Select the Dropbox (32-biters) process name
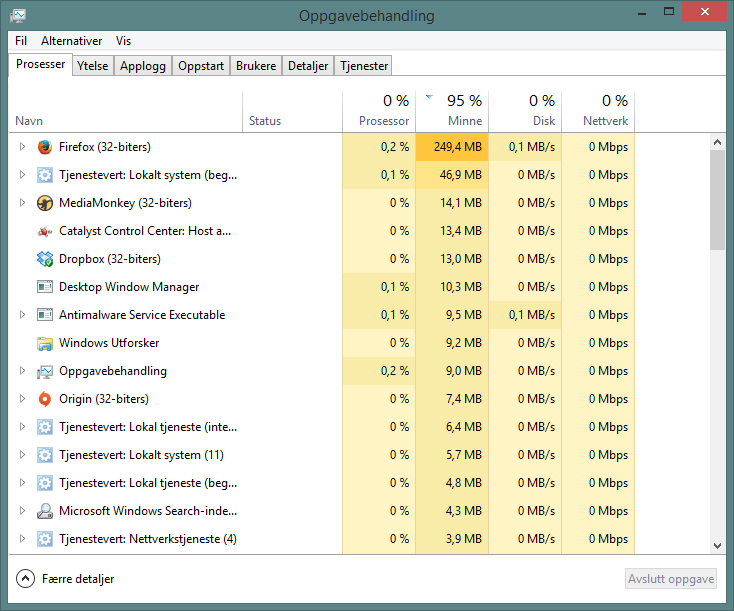 click(110, 259)
